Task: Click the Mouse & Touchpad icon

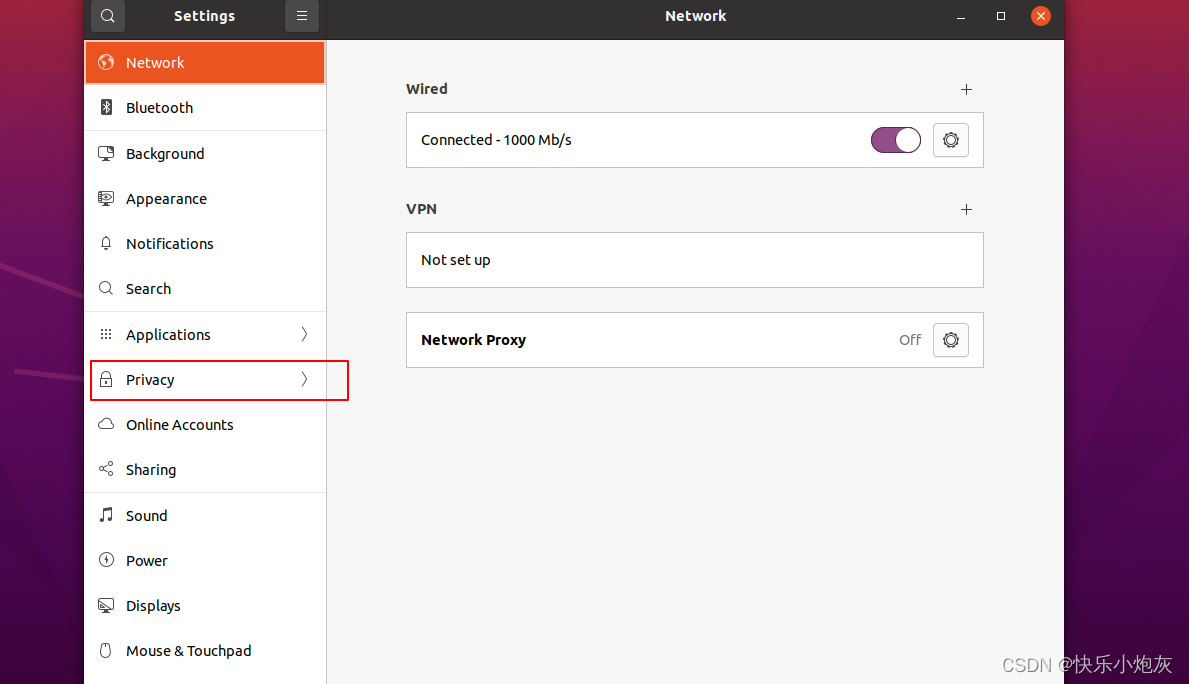Action: click(106, 651)
